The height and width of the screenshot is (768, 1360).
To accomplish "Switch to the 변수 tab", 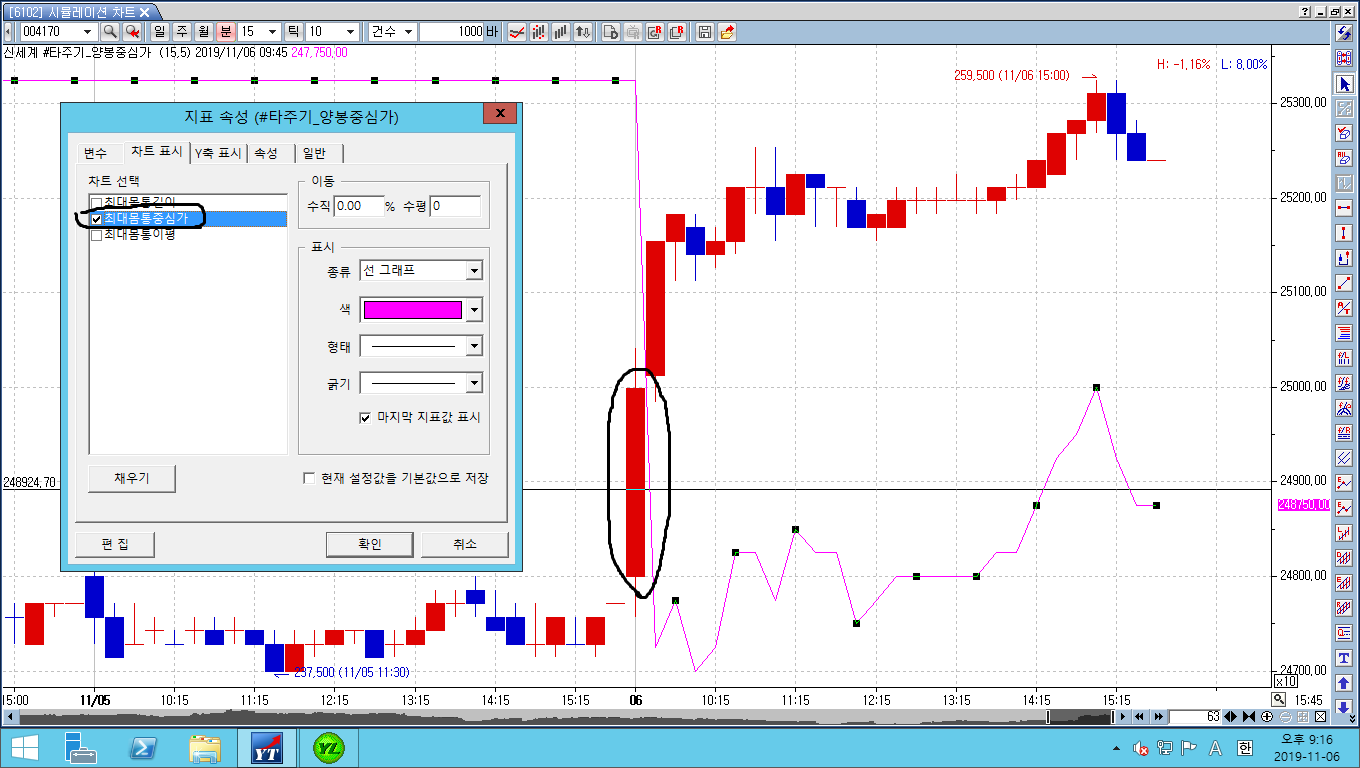I will click(96, 153).
